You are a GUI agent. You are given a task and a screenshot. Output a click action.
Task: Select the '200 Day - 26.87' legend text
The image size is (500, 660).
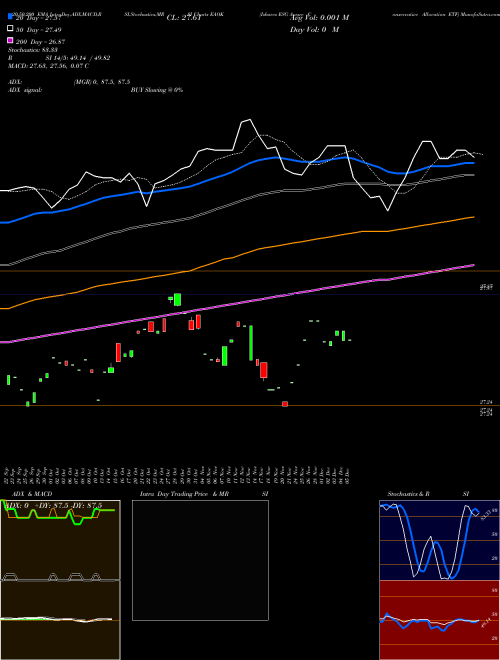click(40, 42)
